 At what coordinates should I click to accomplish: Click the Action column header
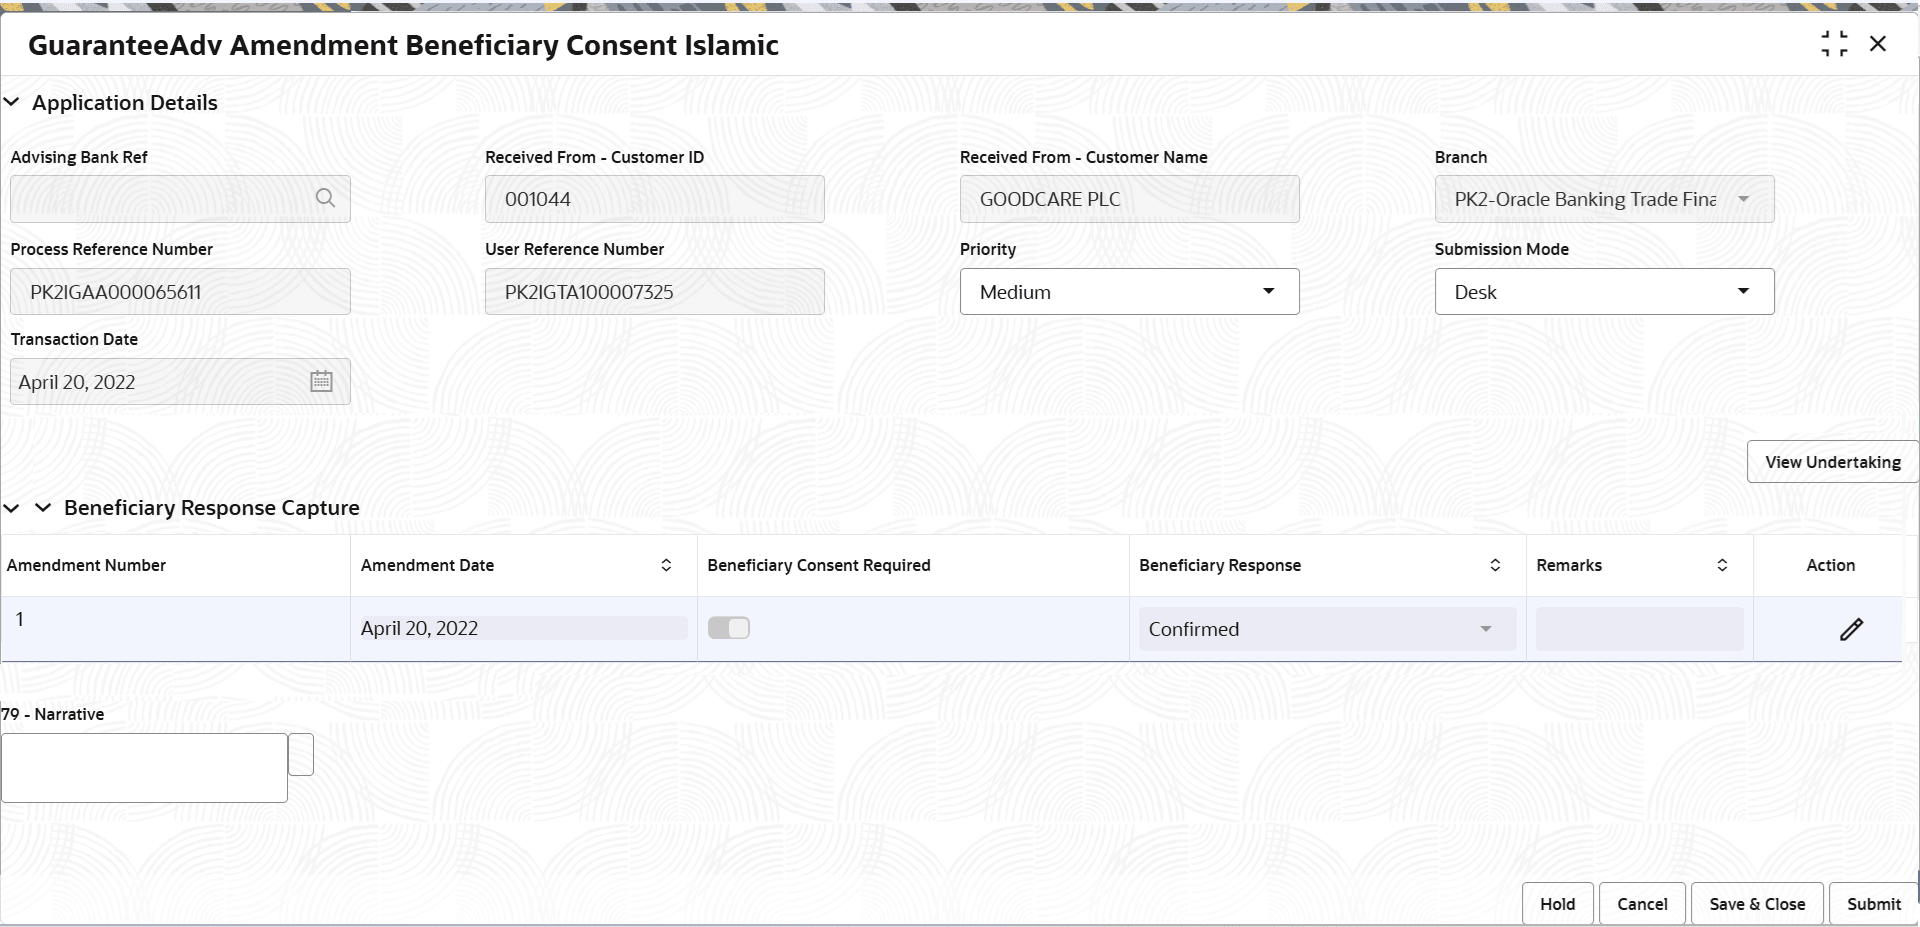1830,565
